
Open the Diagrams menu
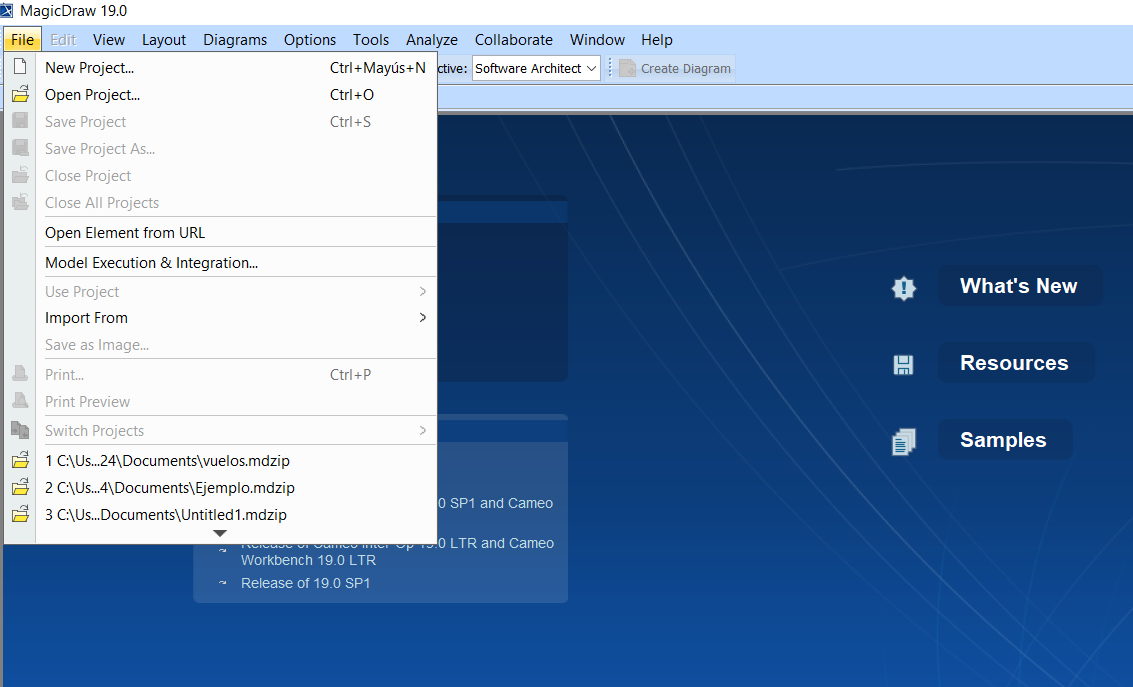(x=235, y=40)
